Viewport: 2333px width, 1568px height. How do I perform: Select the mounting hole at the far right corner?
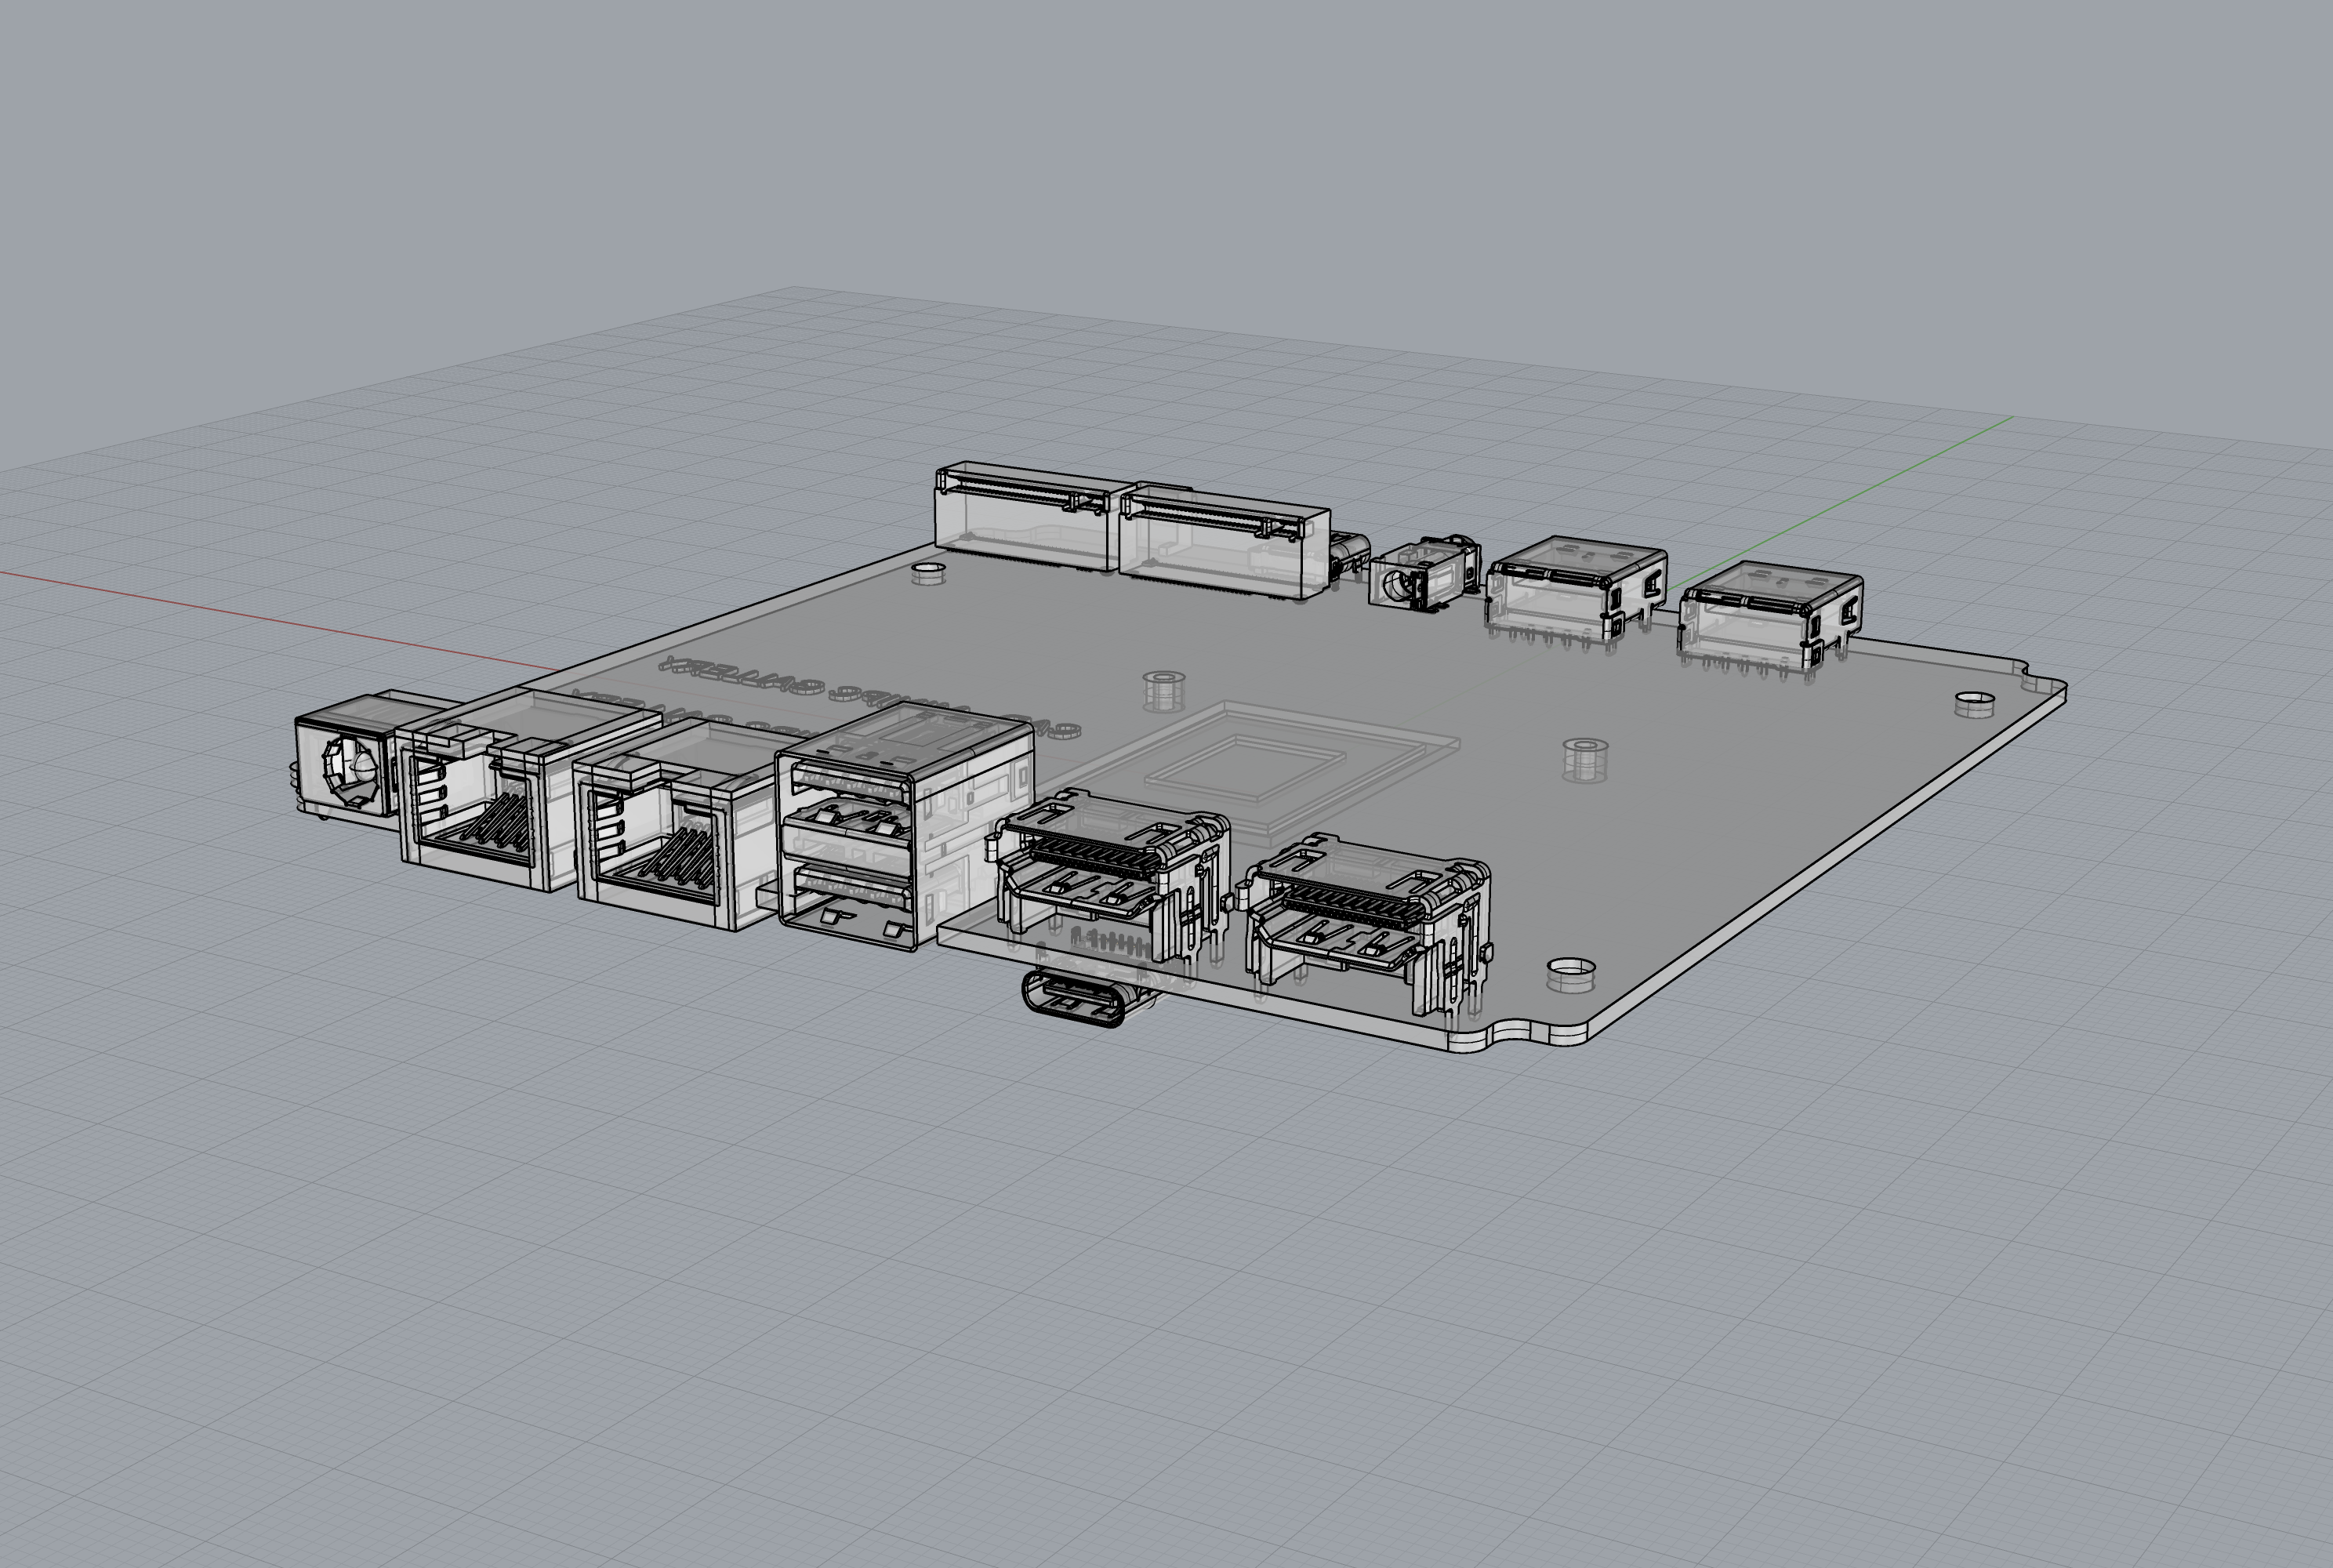tap(1975, 703)
